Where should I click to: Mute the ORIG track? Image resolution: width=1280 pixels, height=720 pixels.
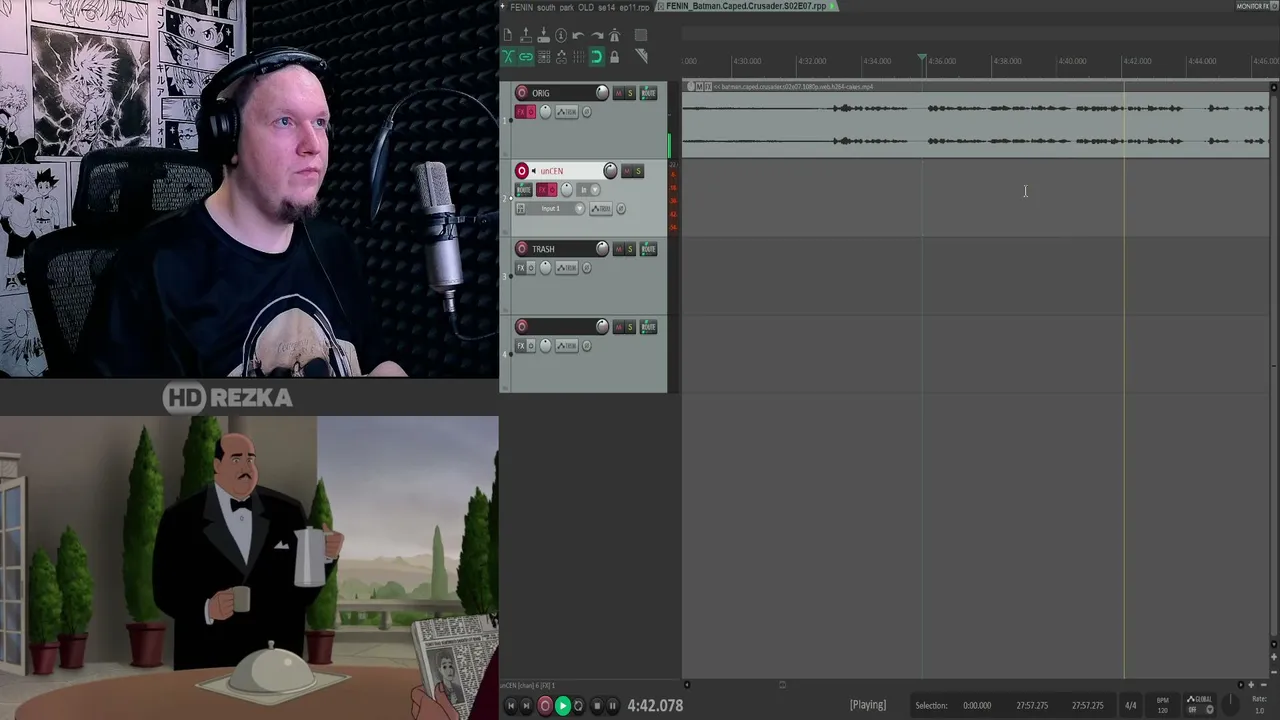pyautogui.click(x=619, y=93)
